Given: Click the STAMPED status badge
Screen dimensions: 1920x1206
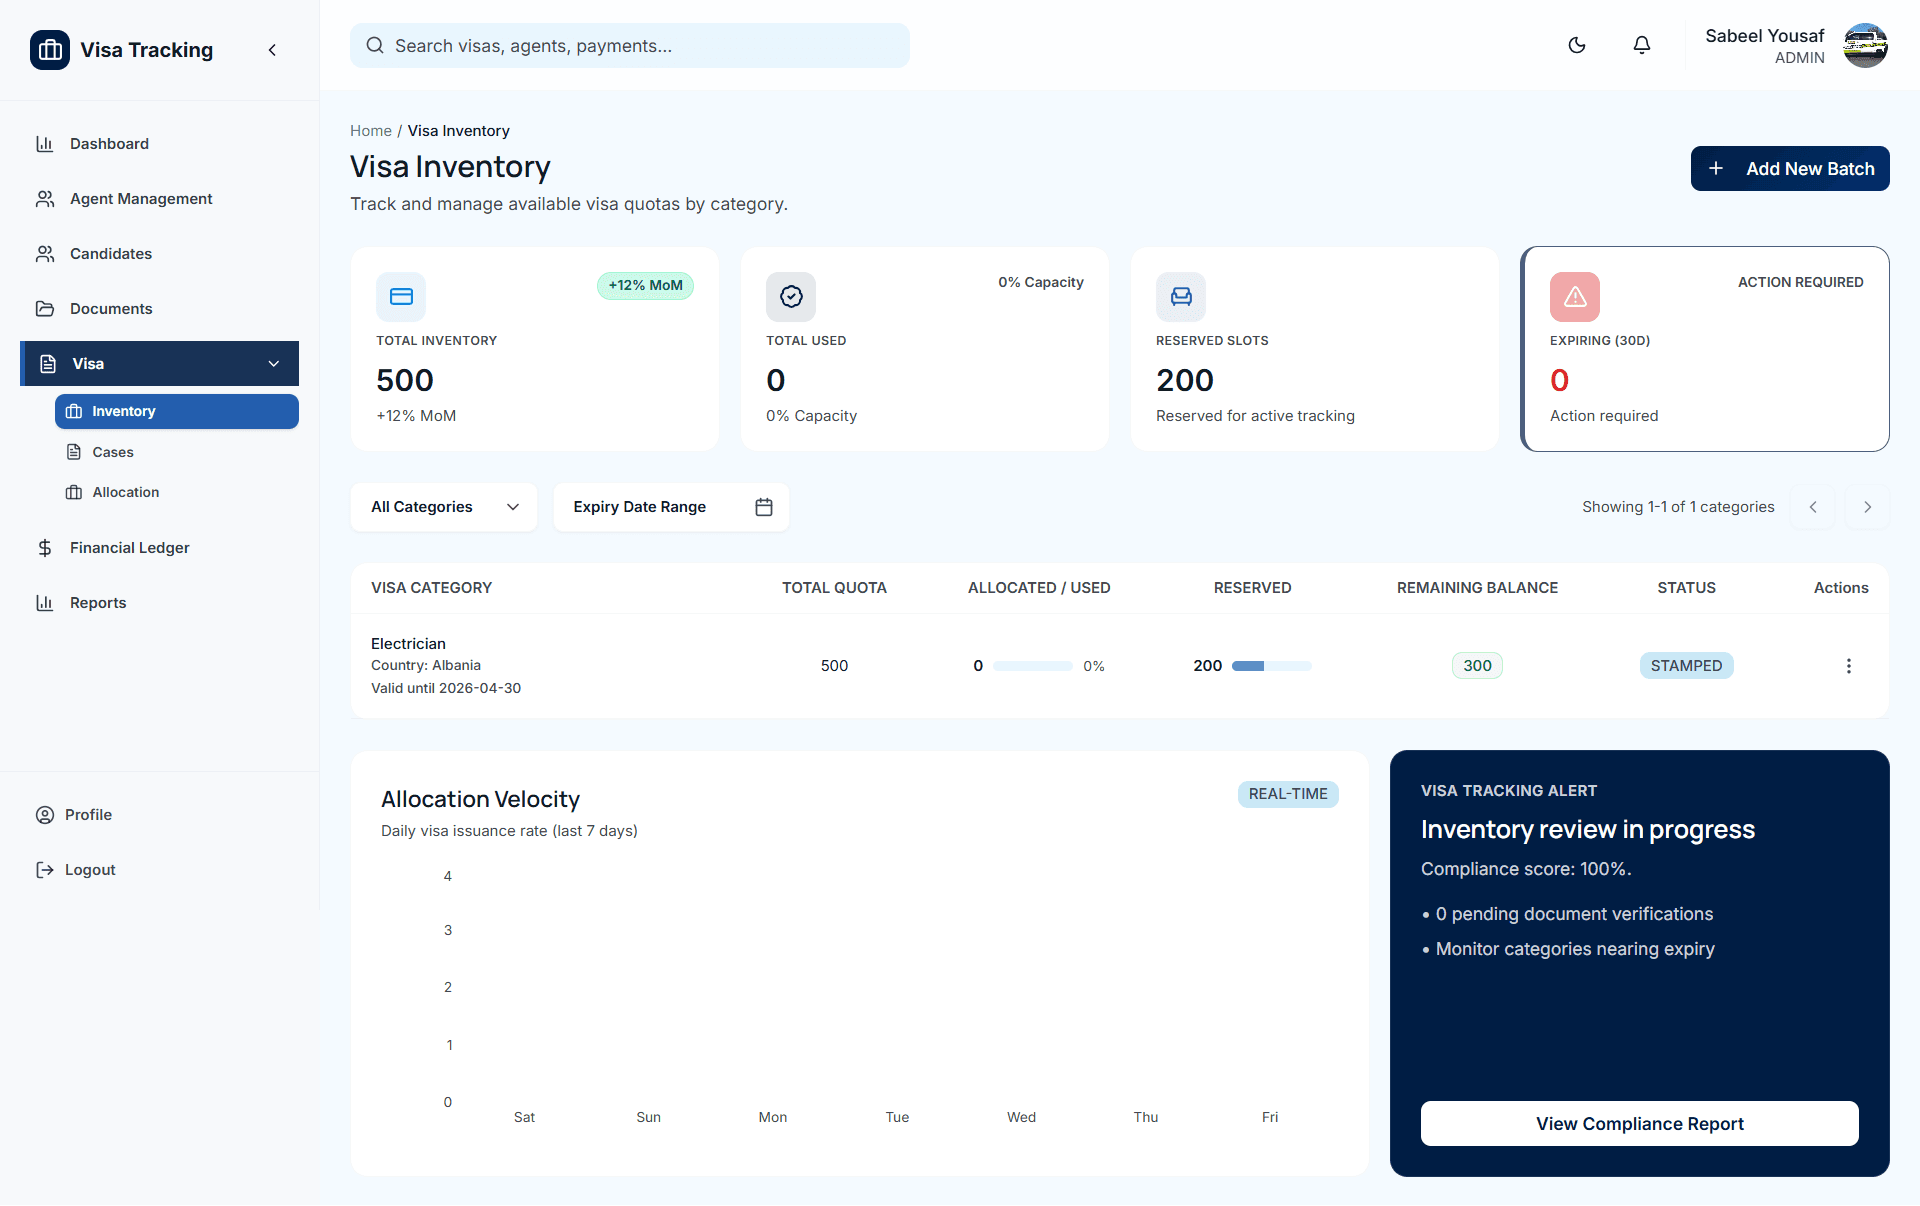Looking at the screenshot, I should [x=1686, y=666].
